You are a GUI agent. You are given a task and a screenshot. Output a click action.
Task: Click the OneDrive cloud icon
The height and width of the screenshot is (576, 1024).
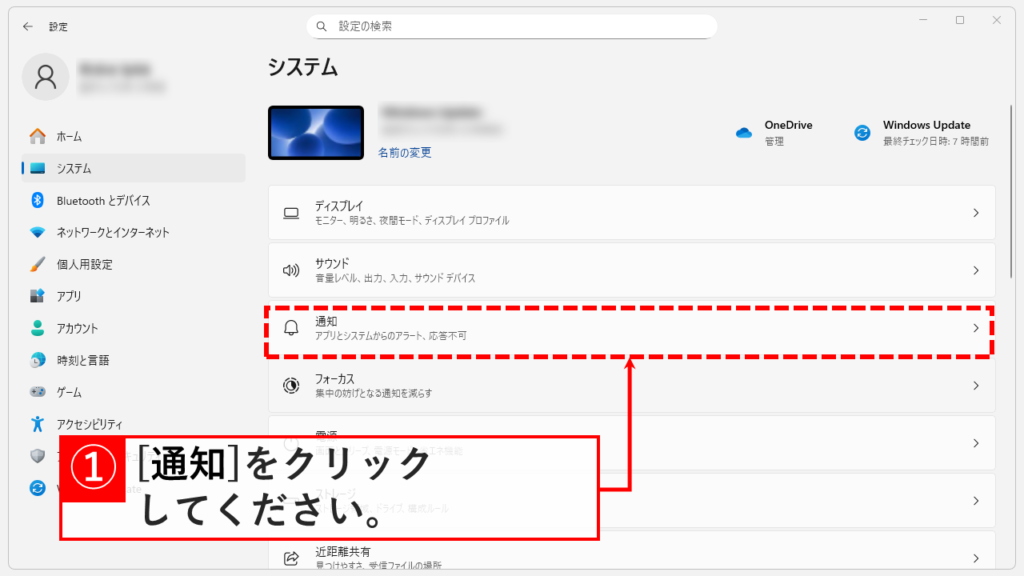point(744,130)
